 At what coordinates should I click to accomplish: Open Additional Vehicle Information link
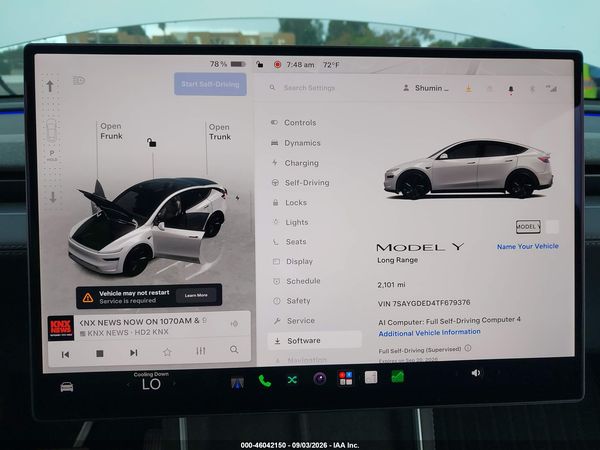pos(429,333)
